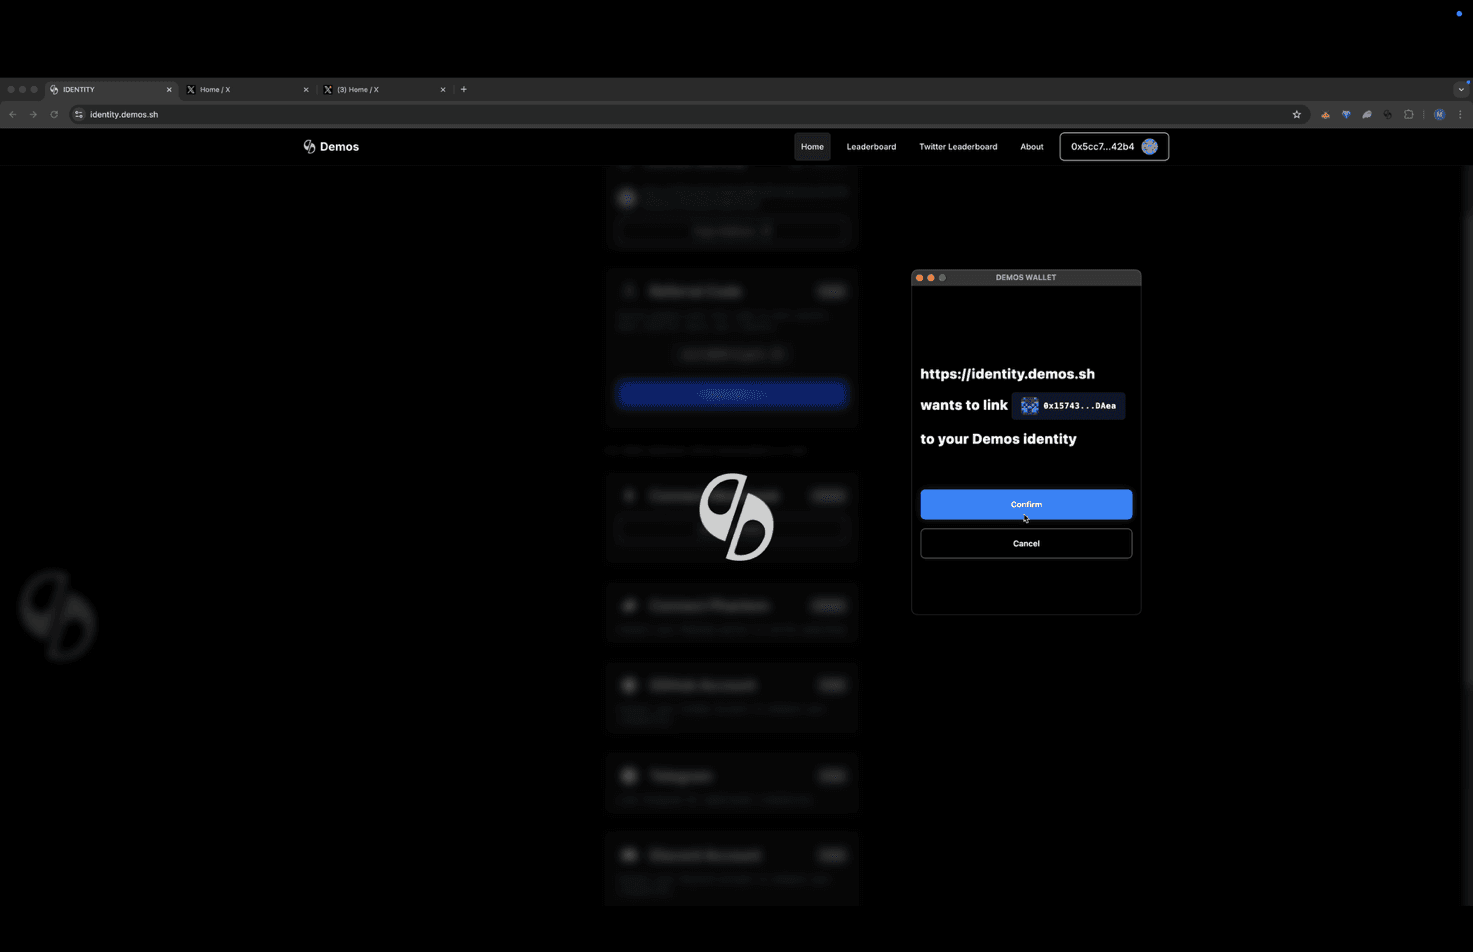Image resolution: width=1473 pixels, height=952 pixels.
Task: Click the Demos extension icon in the toolbar
Action: click(1388, 114)
